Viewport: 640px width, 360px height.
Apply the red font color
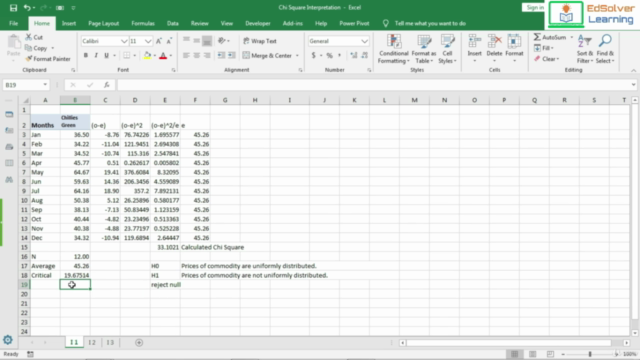coord(163,56)
